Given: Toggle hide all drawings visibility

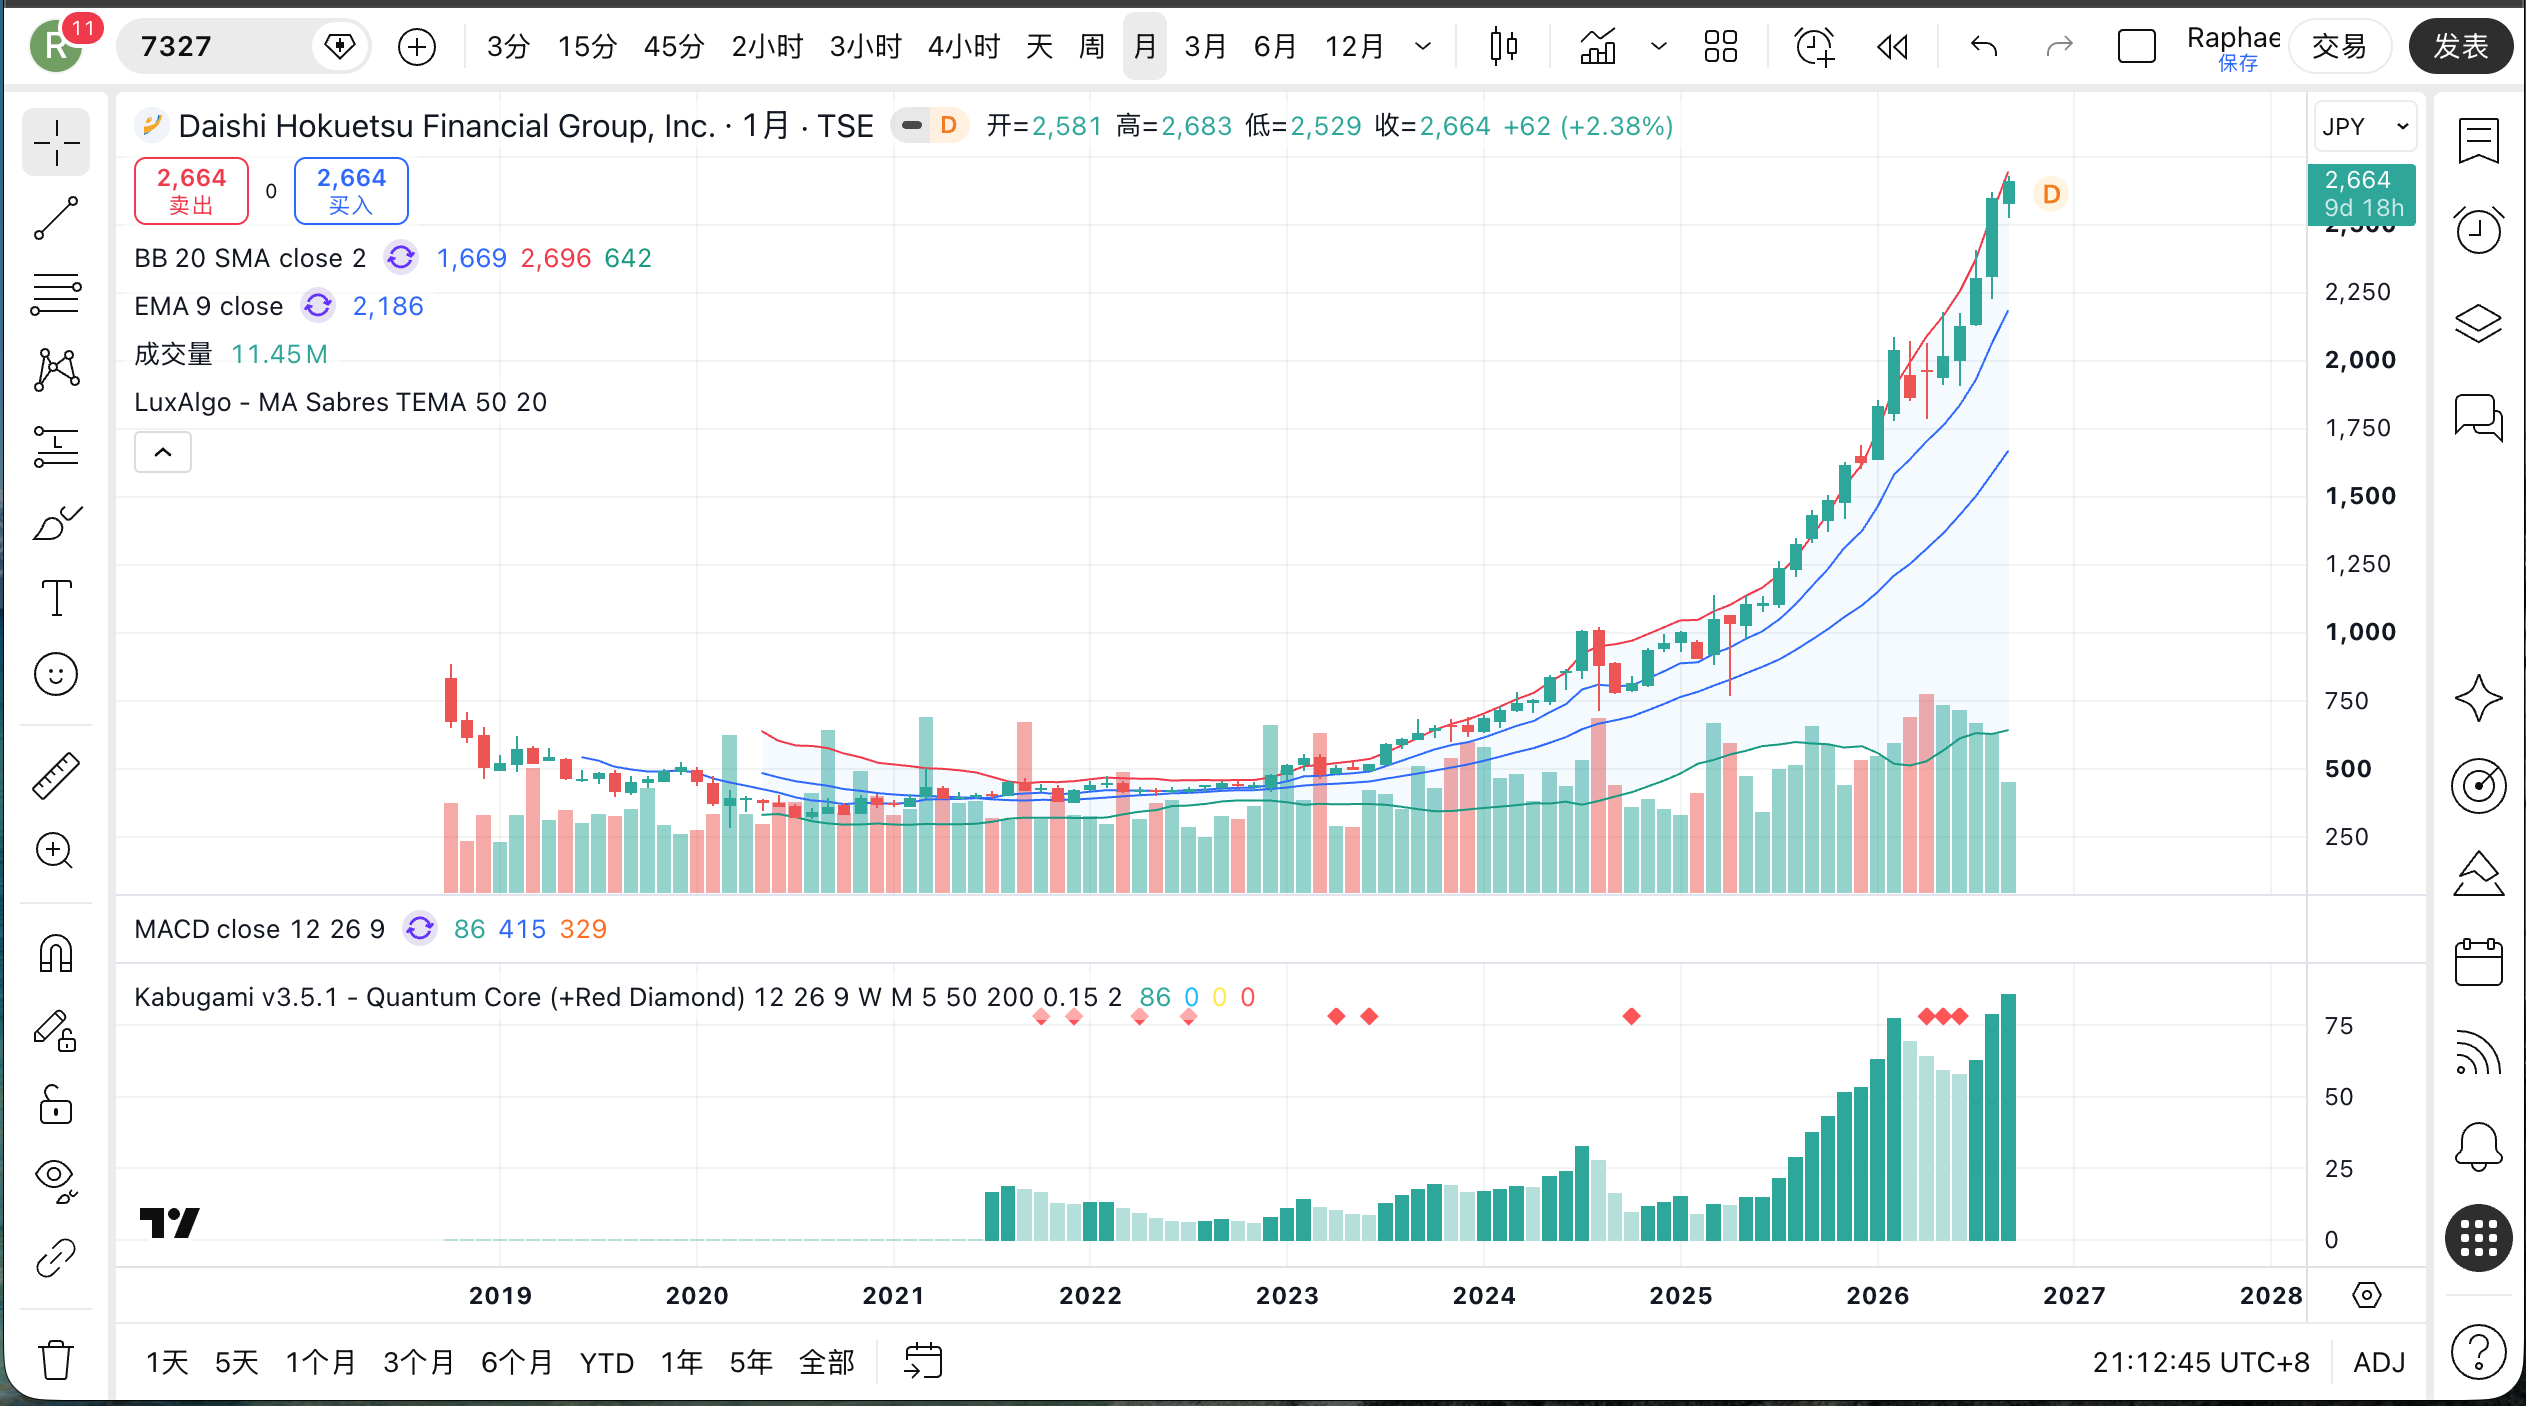Looking at the screenshot, I should point(56,1181).
